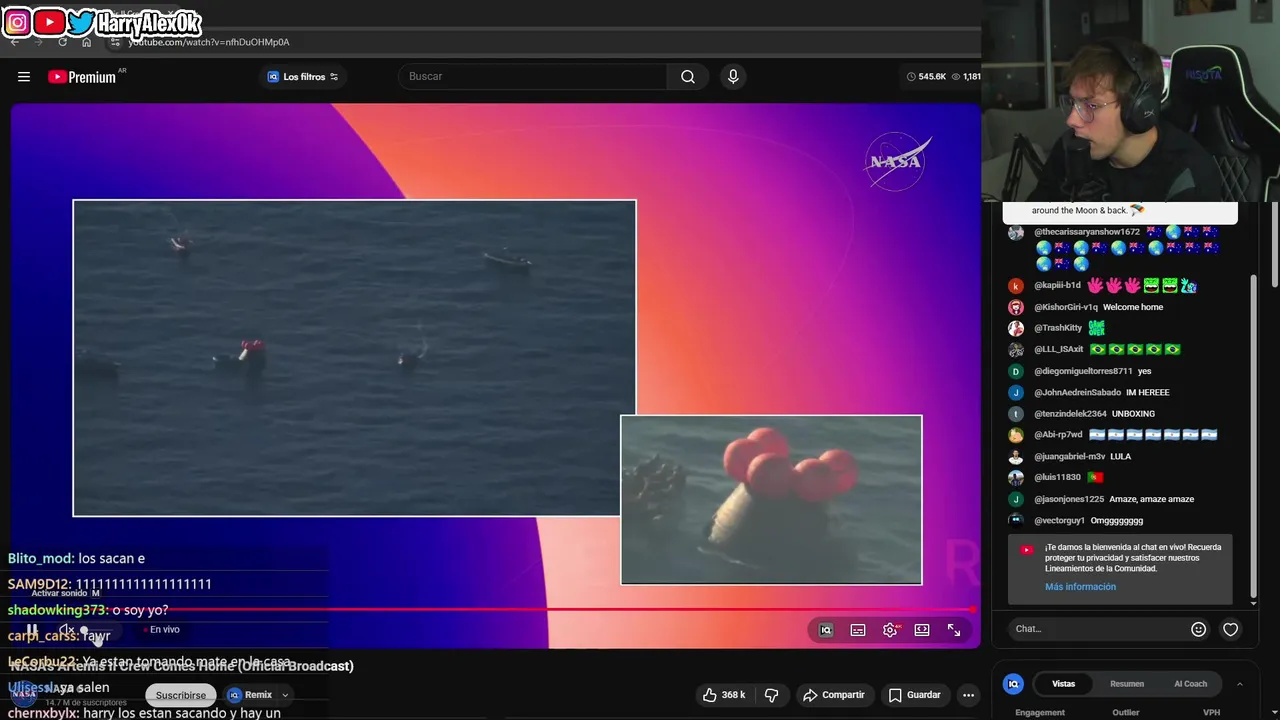Image resolution: width=1280 pixels, height=720 pixels.
Task: Click @tenzindelek2364 chat username
Action: click(x=1070, y=414)
